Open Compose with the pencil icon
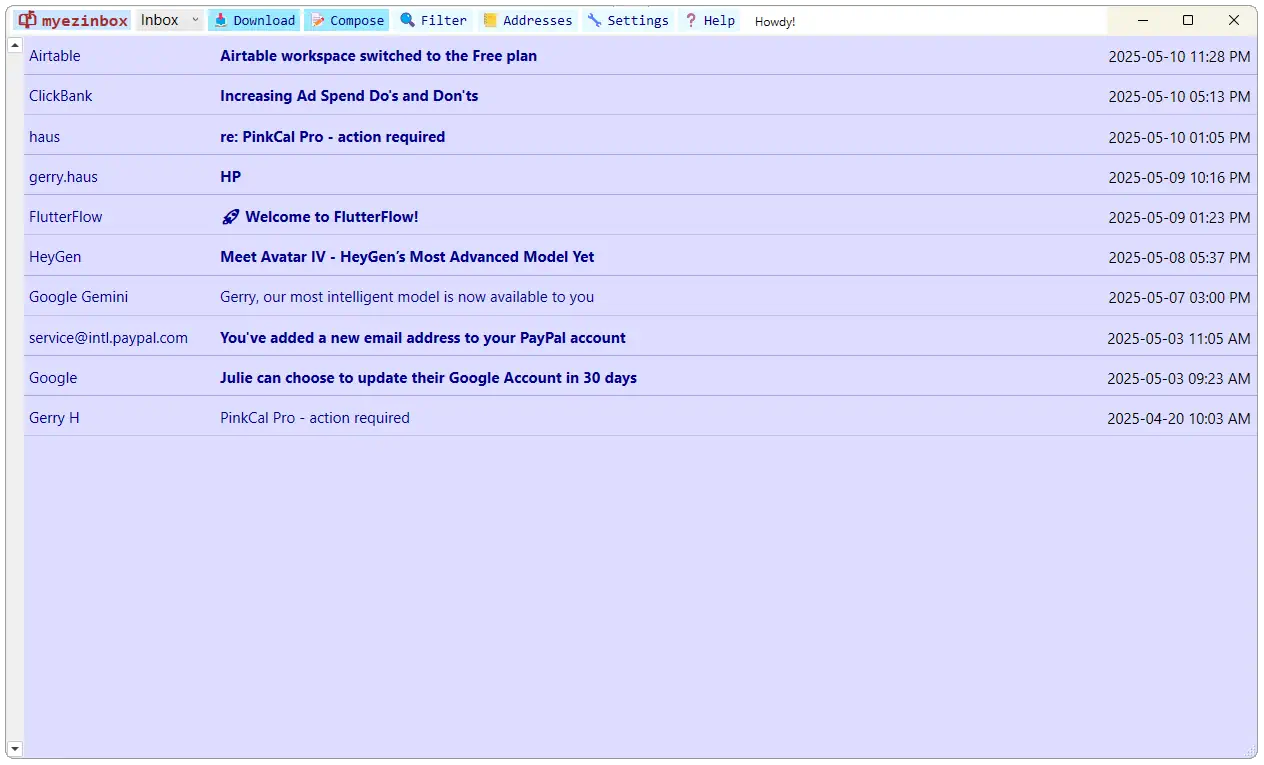The height and width of the screenshot is (765, 1264). [x=318, y=20]
